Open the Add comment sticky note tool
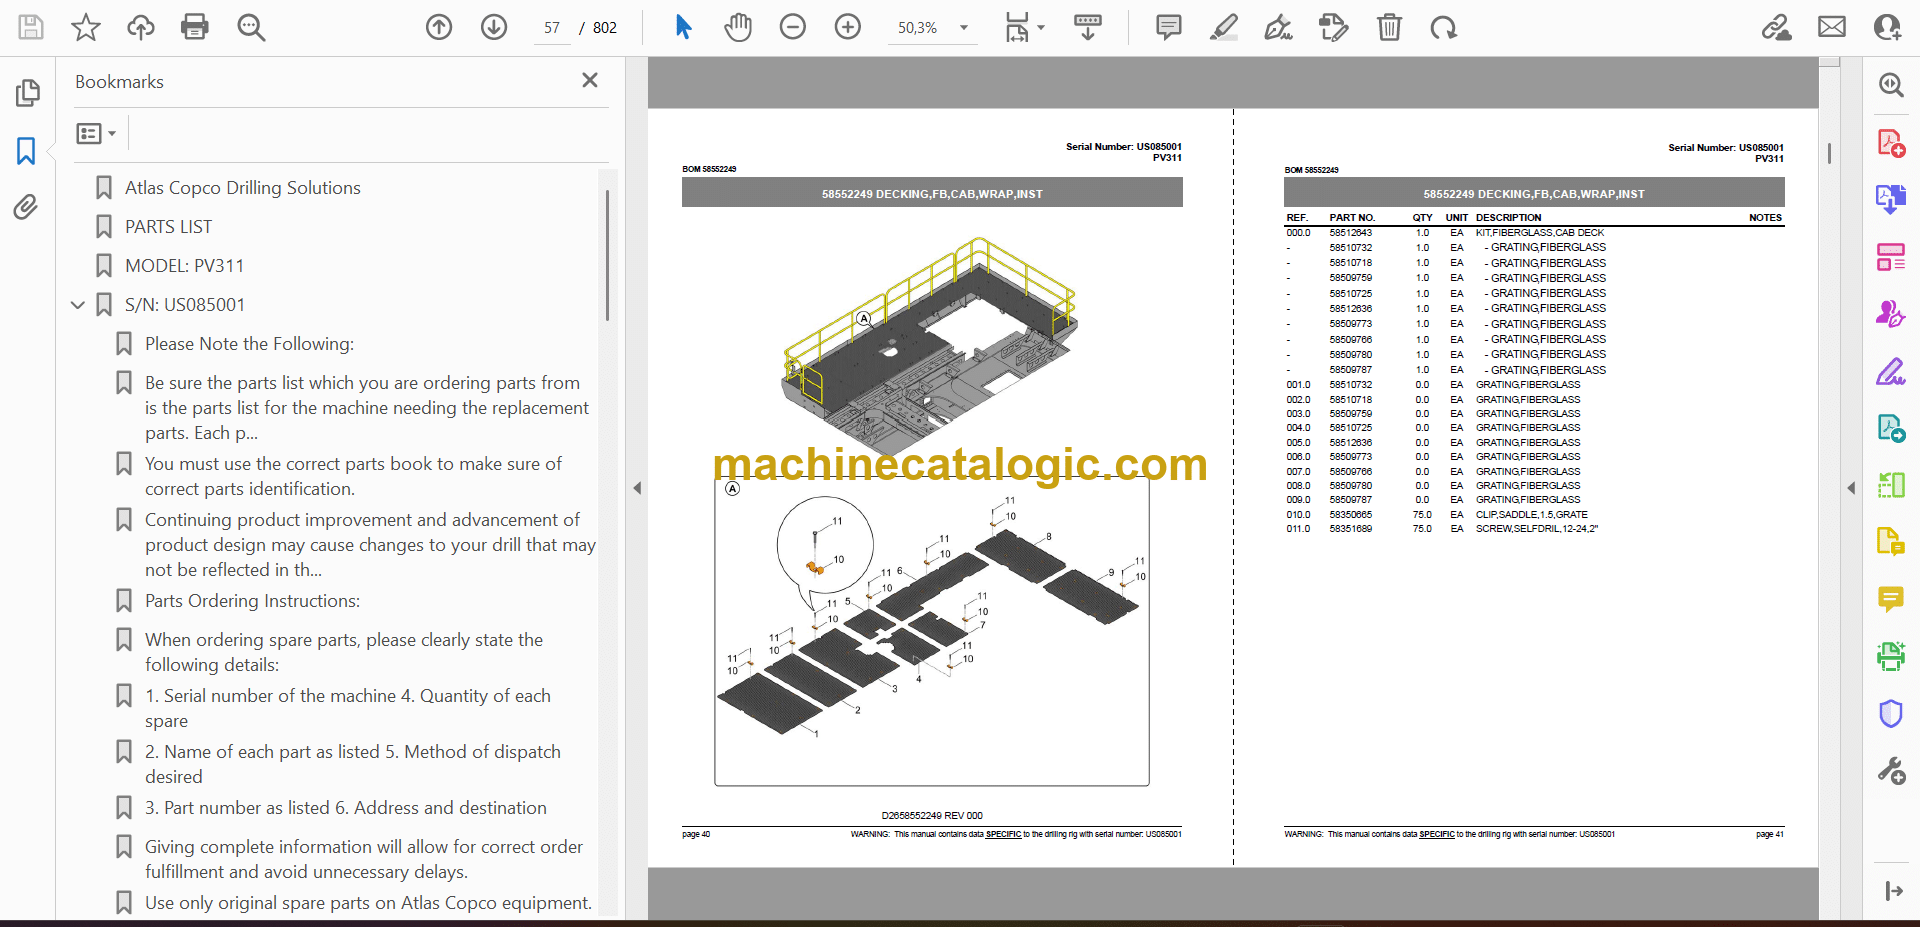 pos(1168,27)
